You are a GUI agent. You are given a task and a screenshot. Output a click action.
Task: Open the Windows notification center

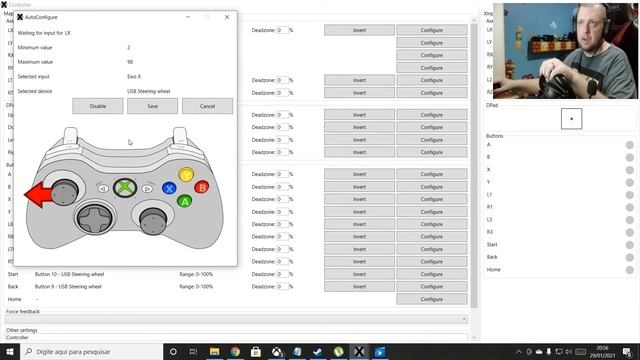pos(627,351)
